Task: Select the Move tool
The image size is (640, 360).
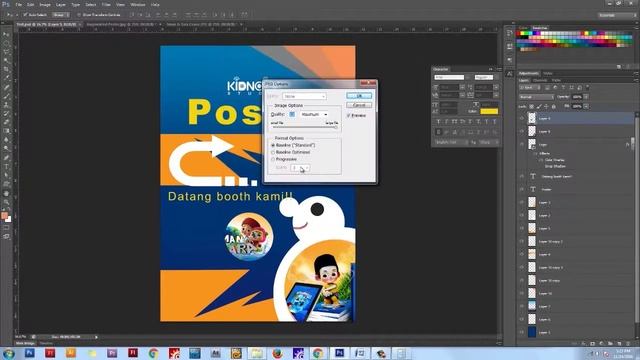Action: coord(6,34)
